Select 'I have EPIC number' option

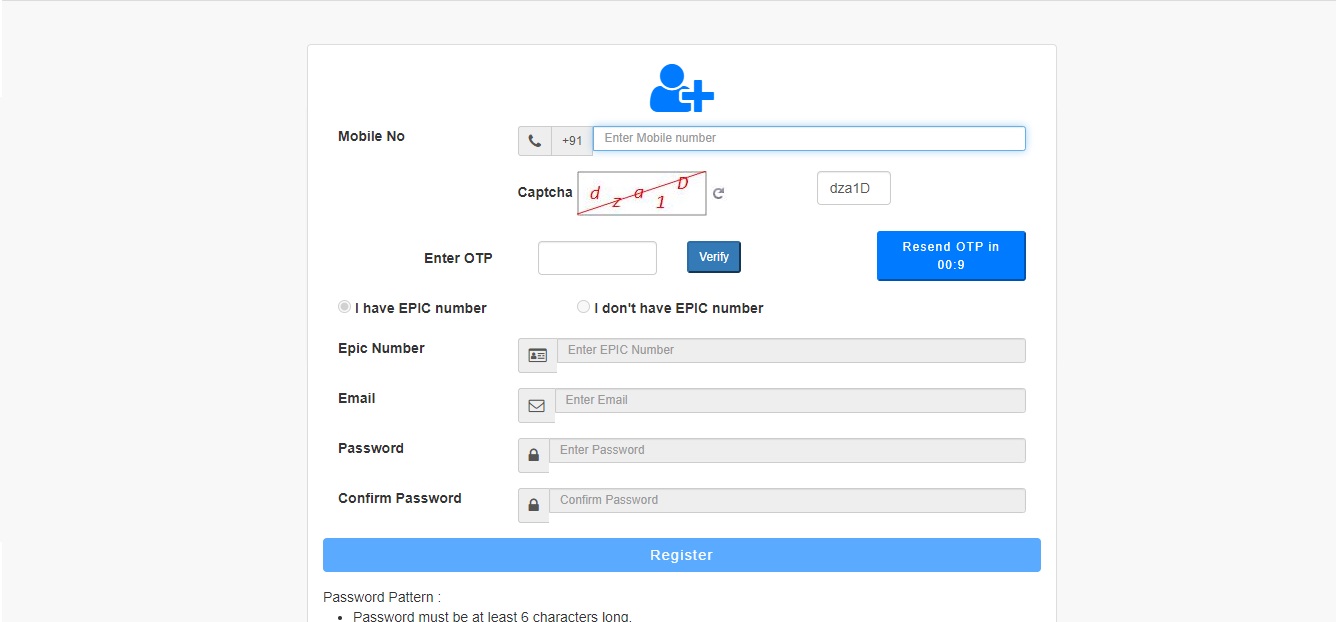pyautogui.click(x=345, y=307)
